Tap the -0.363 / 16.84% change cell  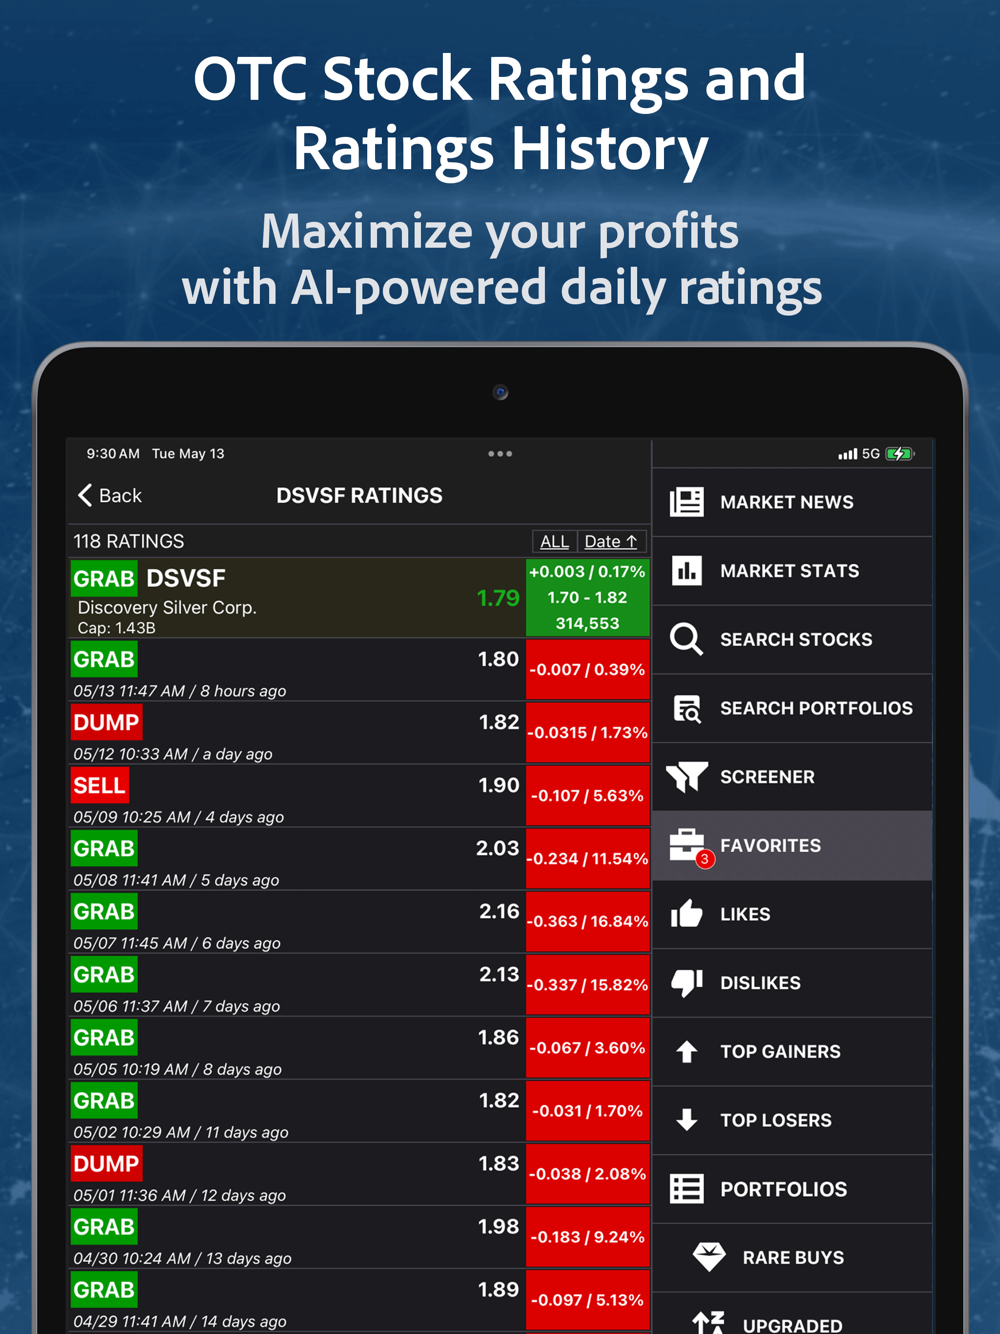click(x=587, y=922)
